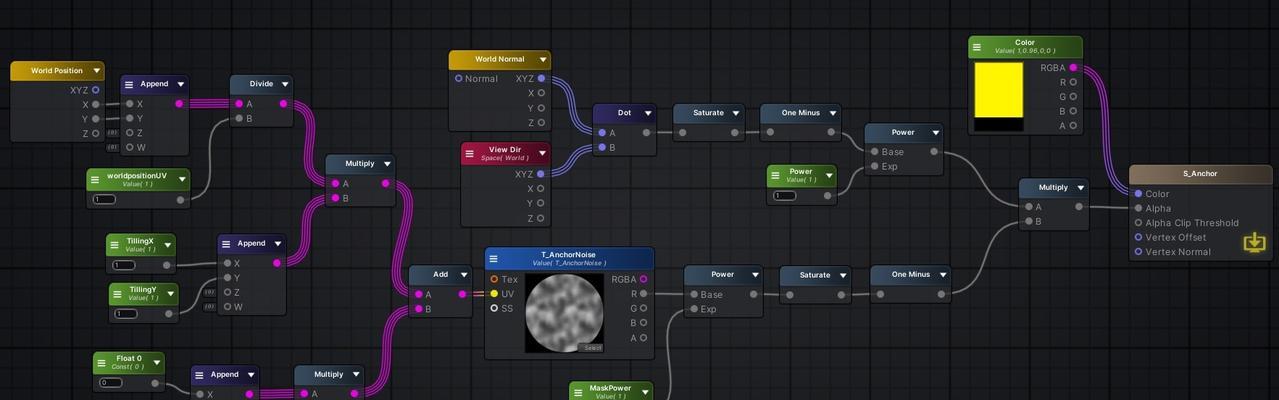Select the S_Anchor node title
Image resolution: width=1279 pixels, height=400 pixels.
[1200, 173]
